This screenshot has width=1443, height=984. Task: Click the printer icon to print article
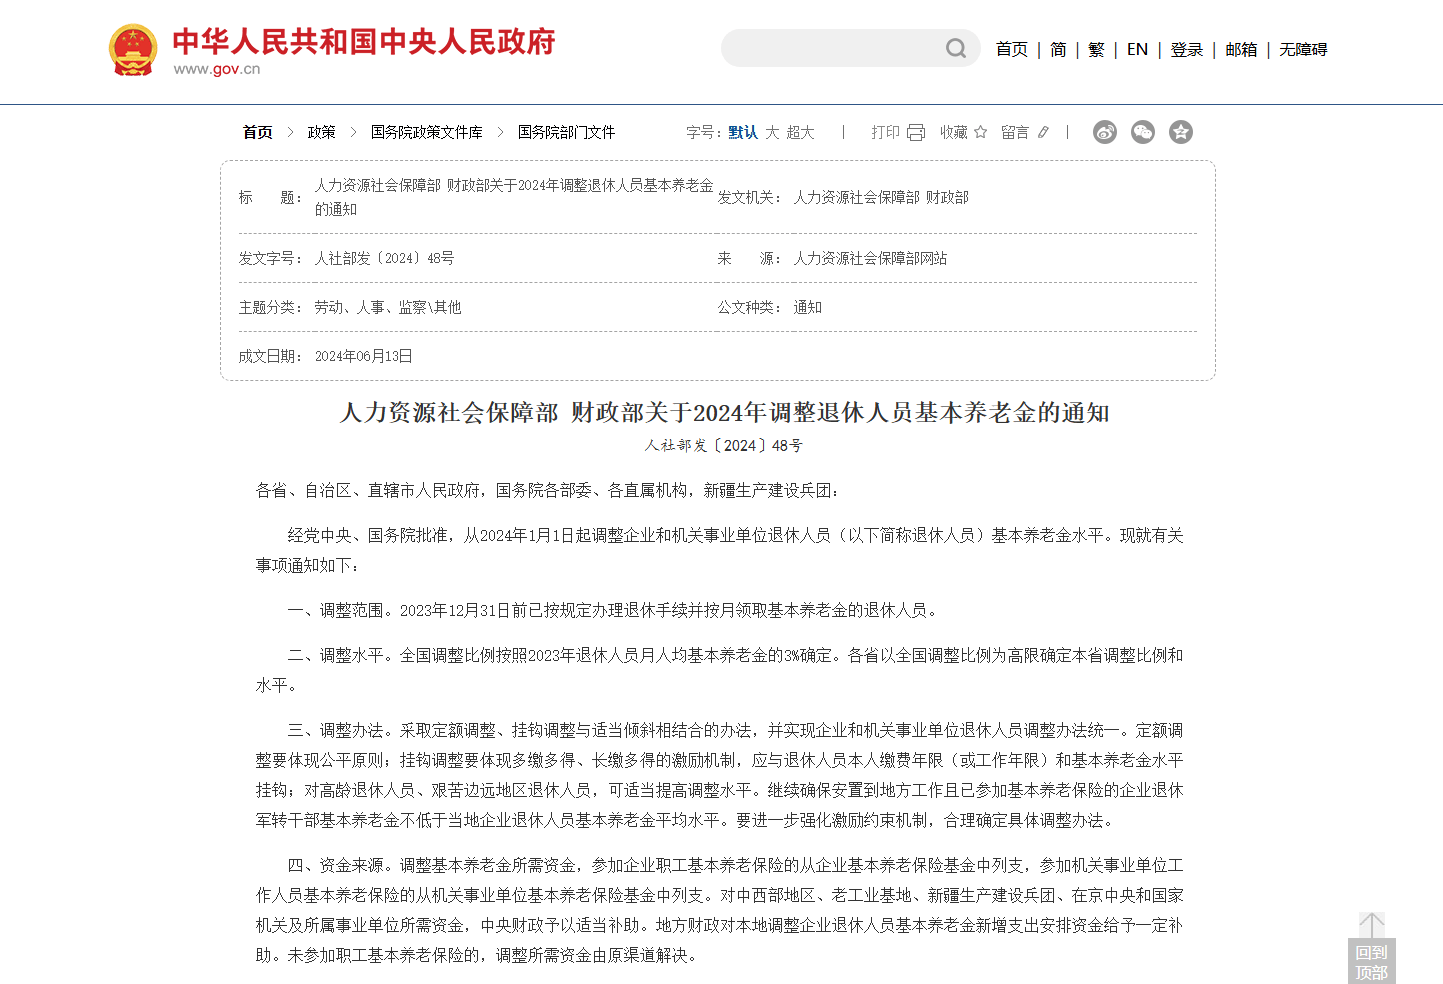[x=914, y=131]
